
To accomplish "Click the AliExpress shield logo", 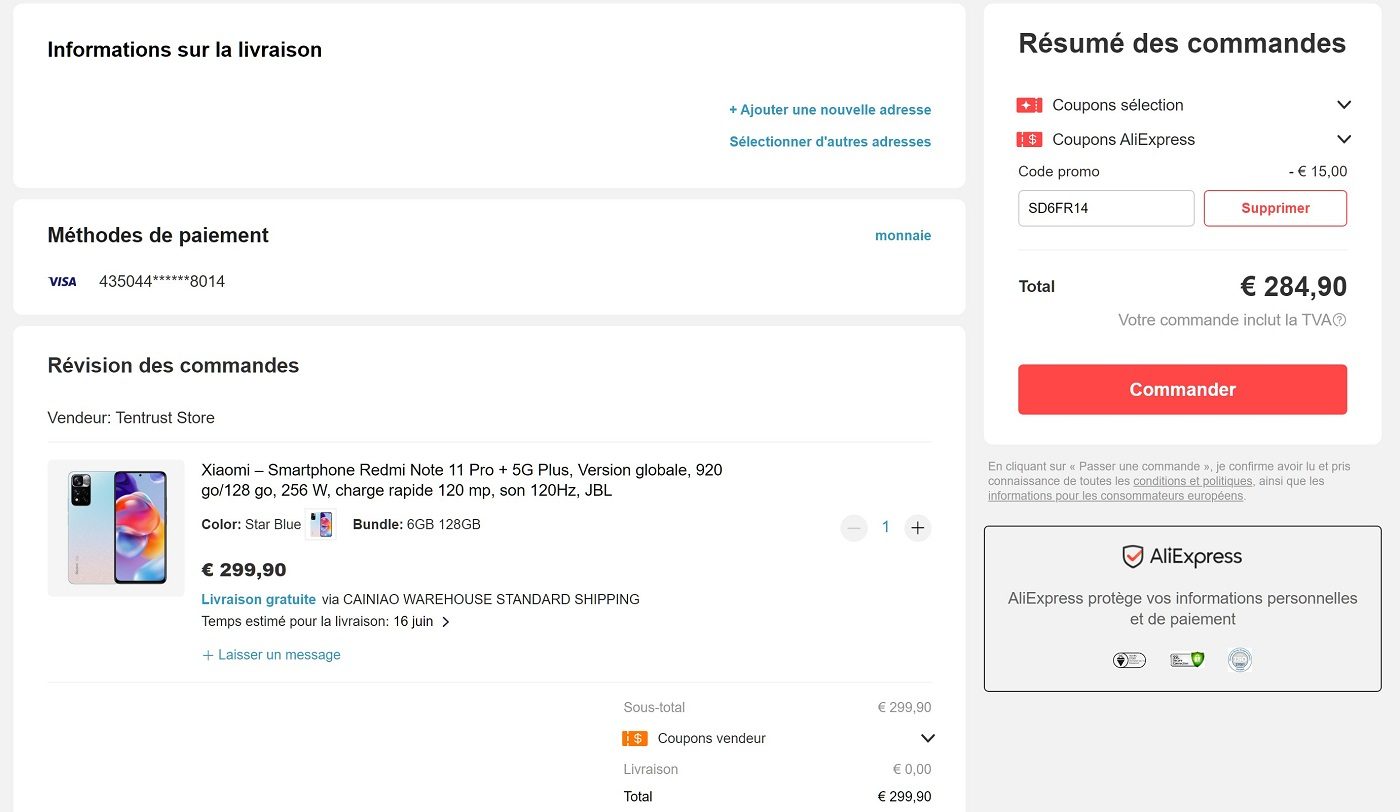I will [x=1133, y=557].
